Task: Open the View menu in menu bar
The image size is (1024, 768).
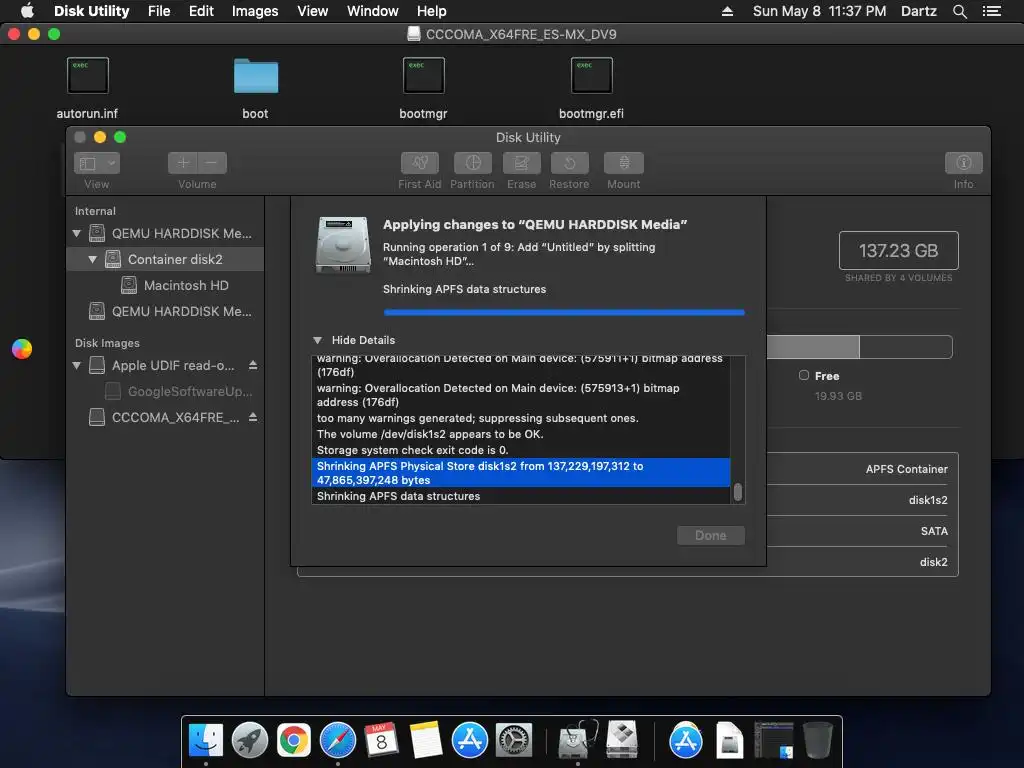Action: [x=312, y=11]
